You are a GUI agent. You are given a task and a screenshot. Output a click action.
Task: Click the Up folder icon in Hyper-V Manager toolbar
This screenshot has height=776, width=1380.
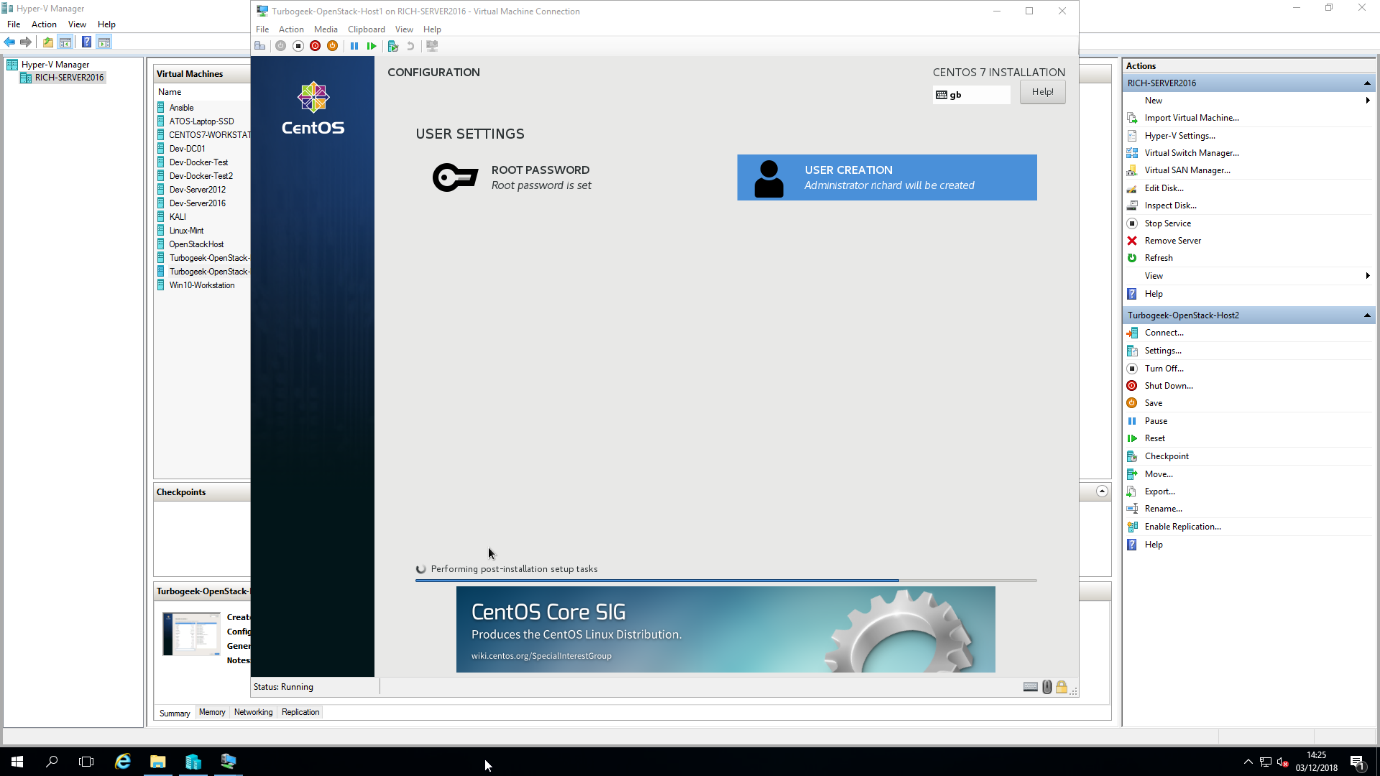(x=48, y=42)
